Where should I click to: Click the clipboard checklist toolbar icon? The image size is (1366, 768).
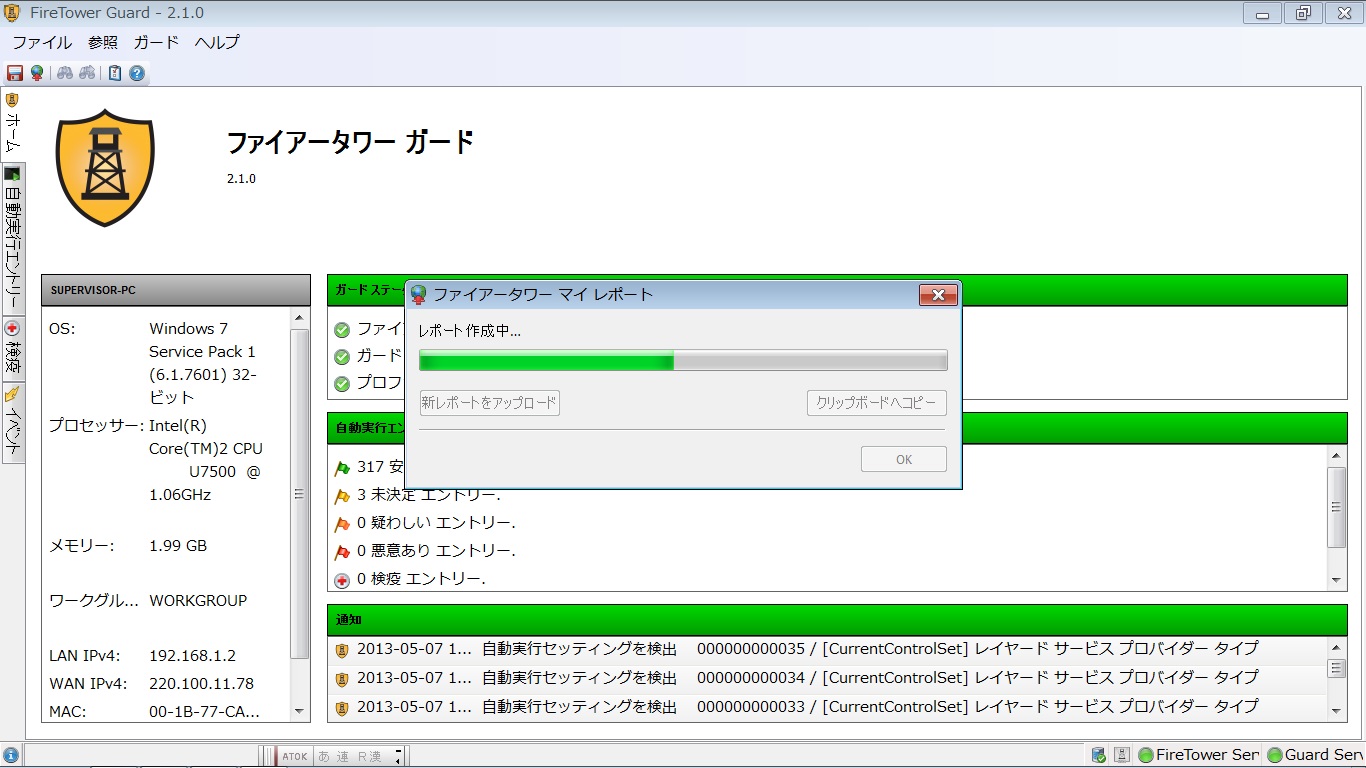(115, 73)
